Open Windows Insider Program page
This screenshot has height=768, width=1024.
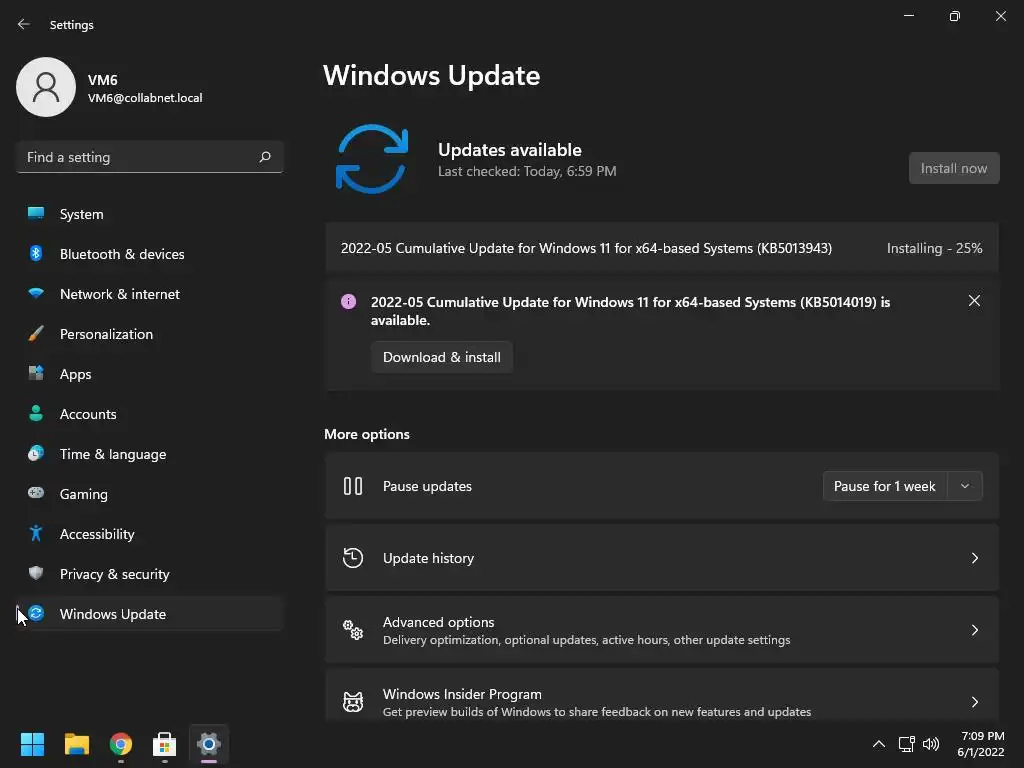[x=662, y=702]
